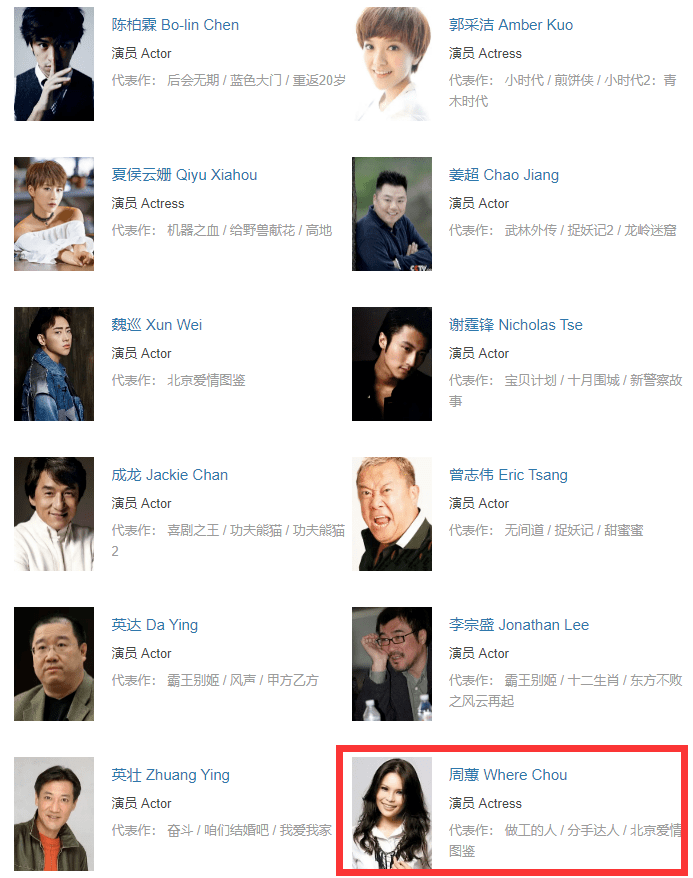Open the 魏巡 Xun Wei profile link
The image size is (693, 878).
pos(157,325)
